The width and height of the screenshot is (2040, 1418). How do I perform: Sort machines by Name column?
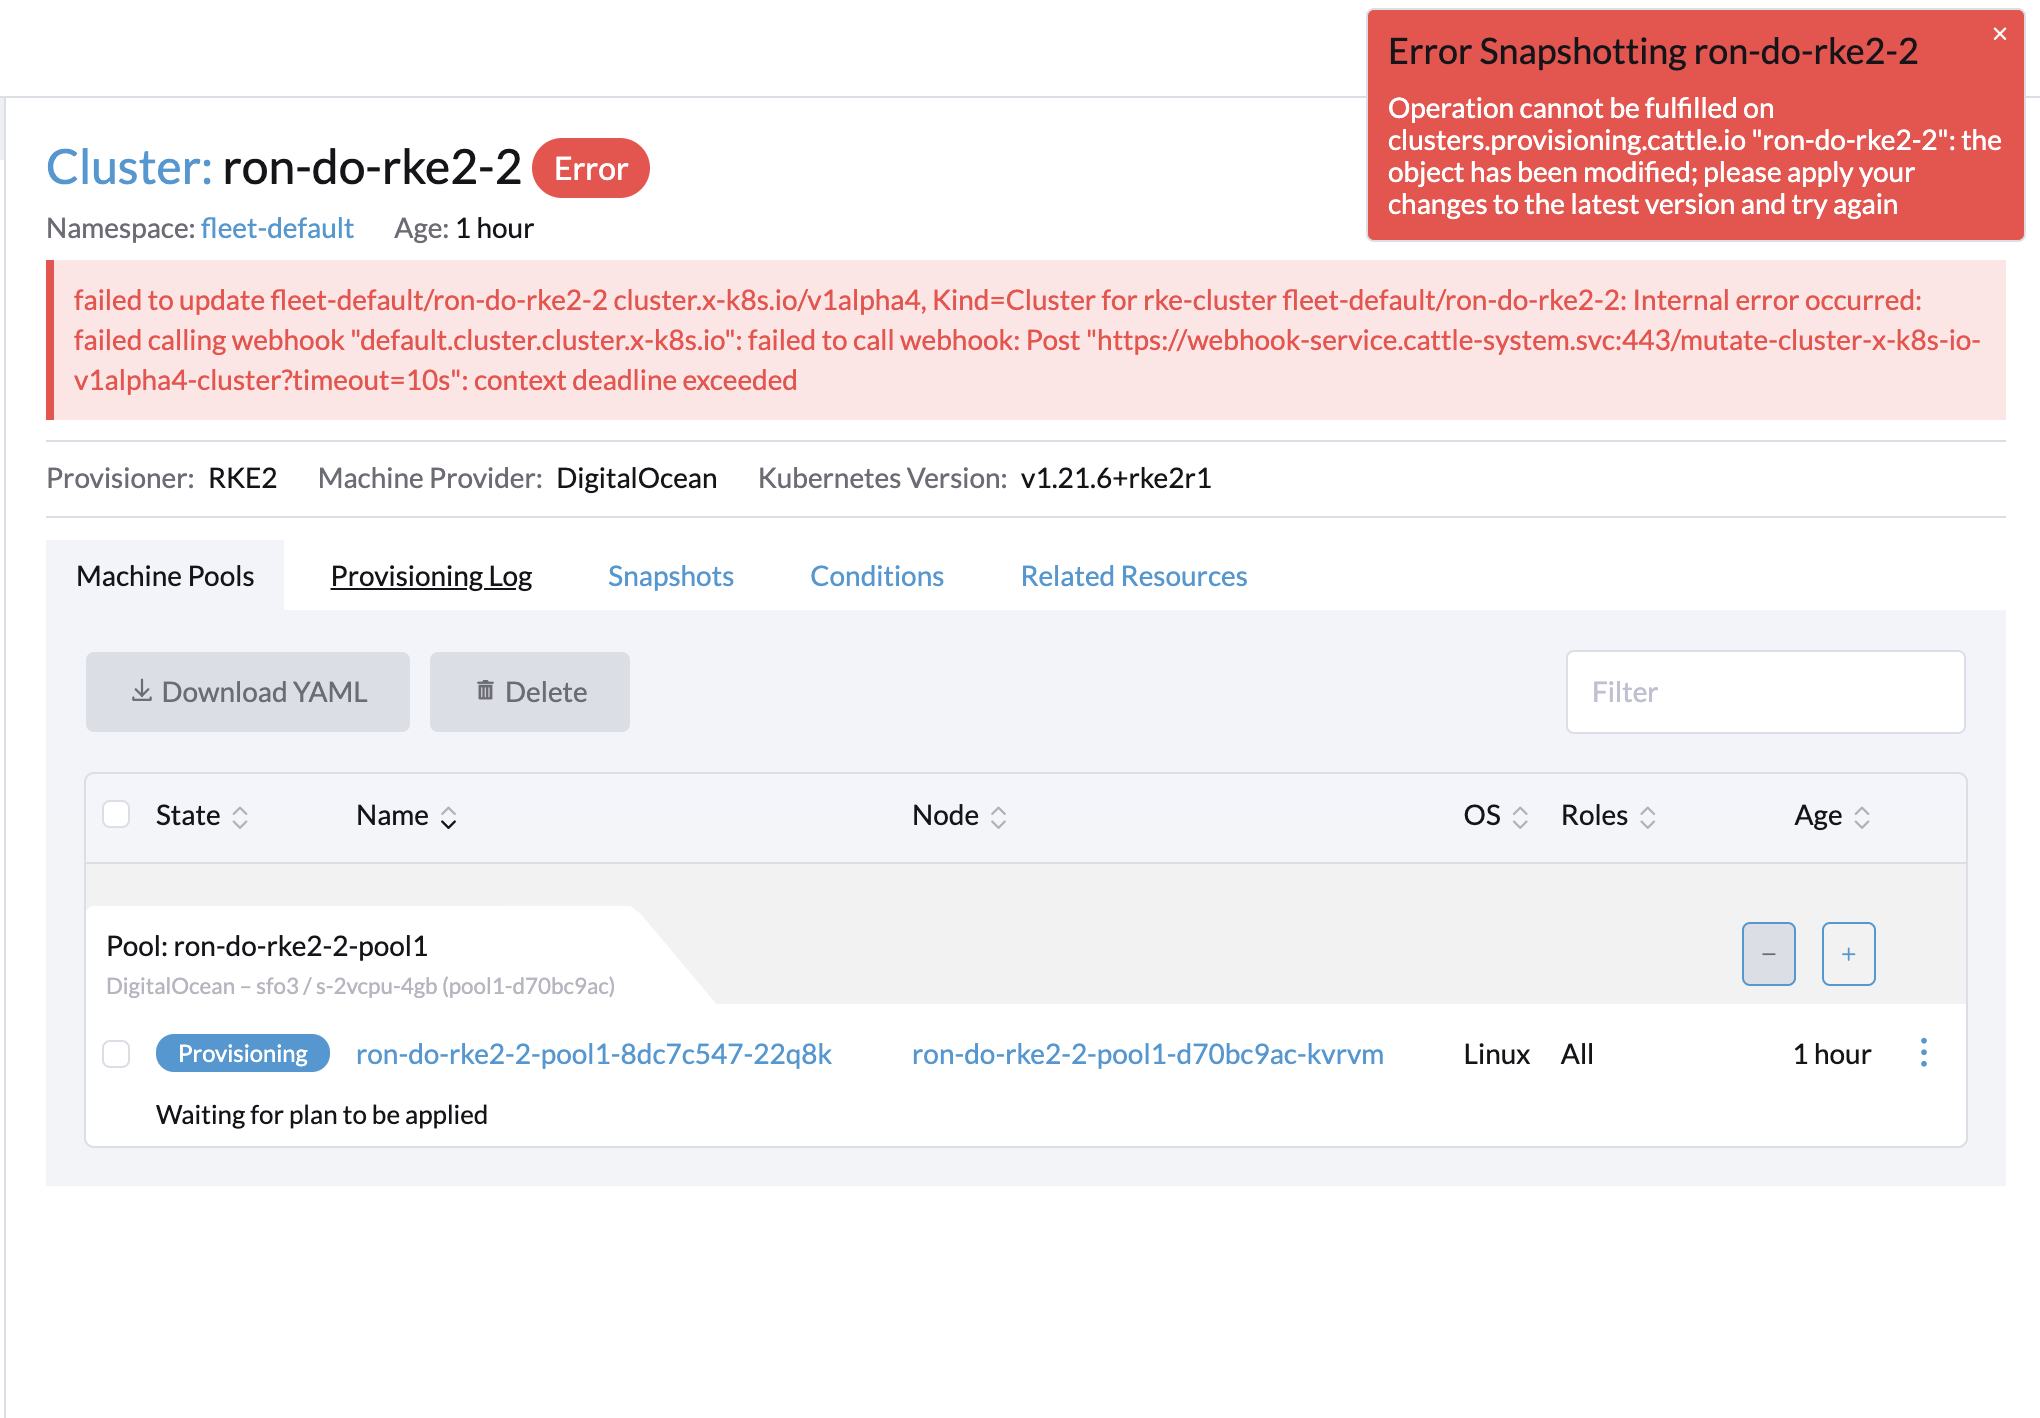449,816
